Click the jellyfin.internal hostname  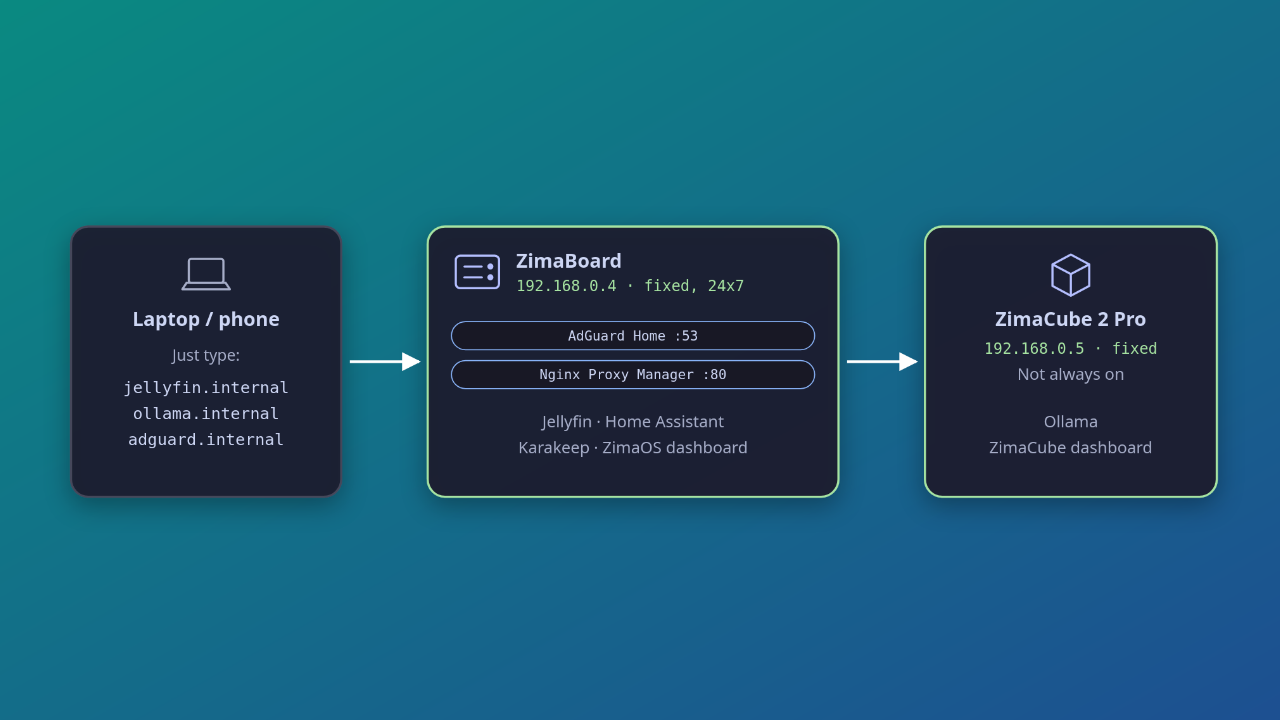(206, 388)
